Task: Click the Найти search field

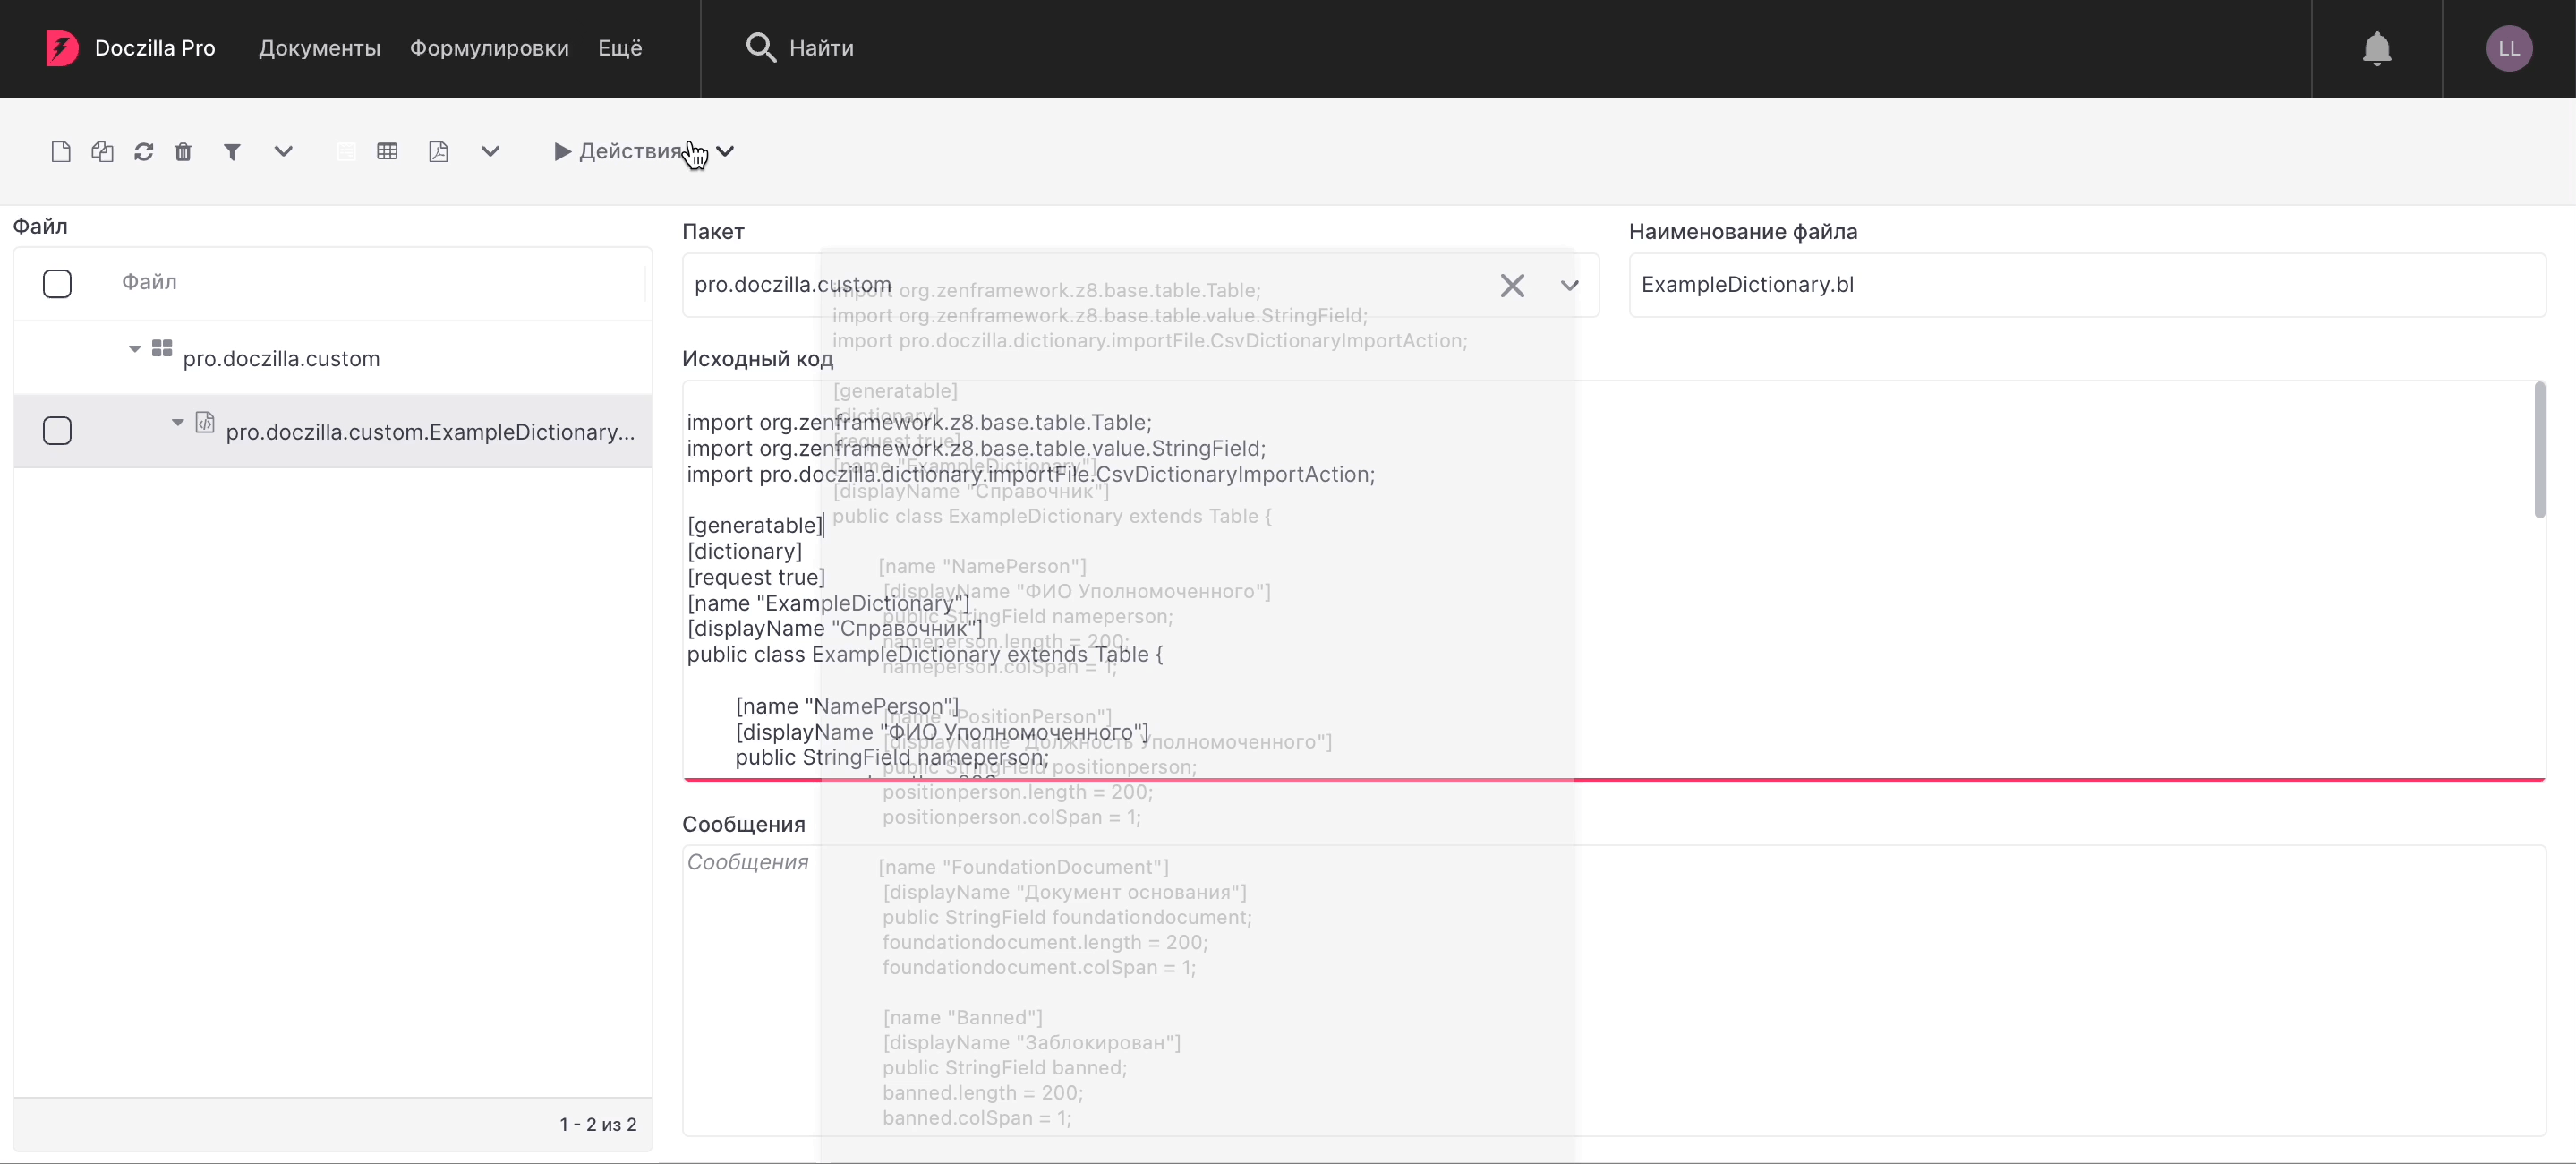Action: [x=821, y=48]
